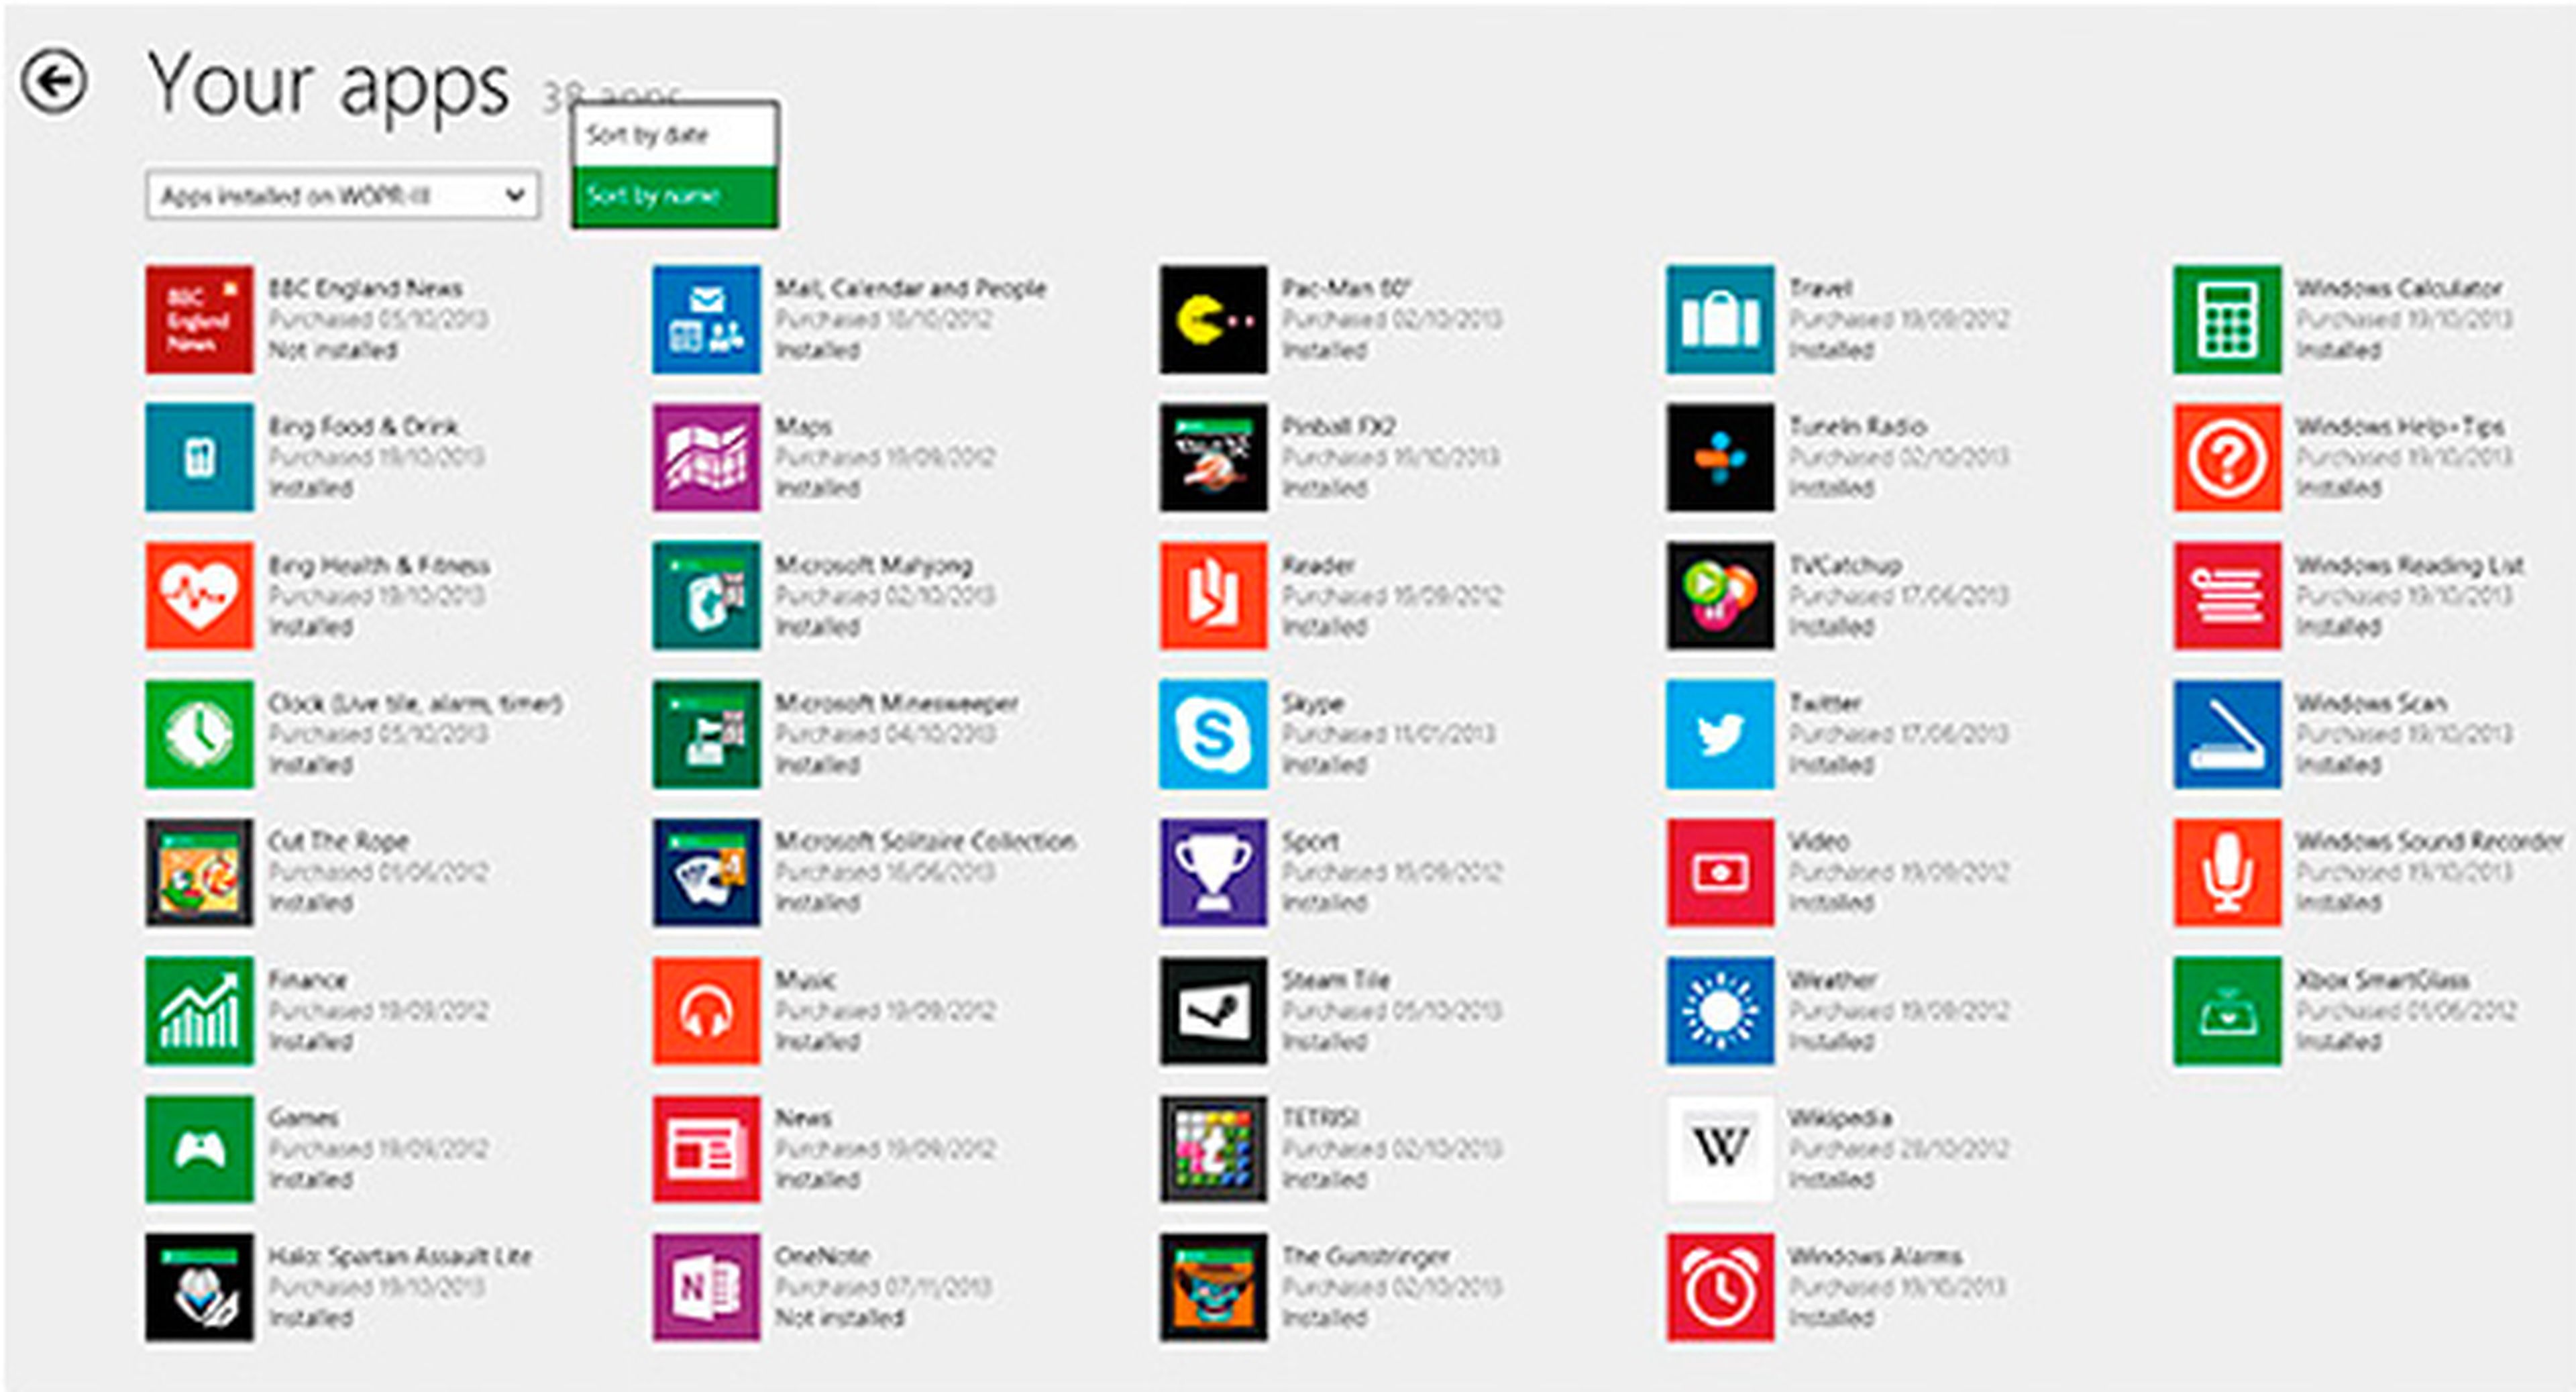
Task: Click the 'Windows Reading List' name text
Action: (x=2410, y=566)
